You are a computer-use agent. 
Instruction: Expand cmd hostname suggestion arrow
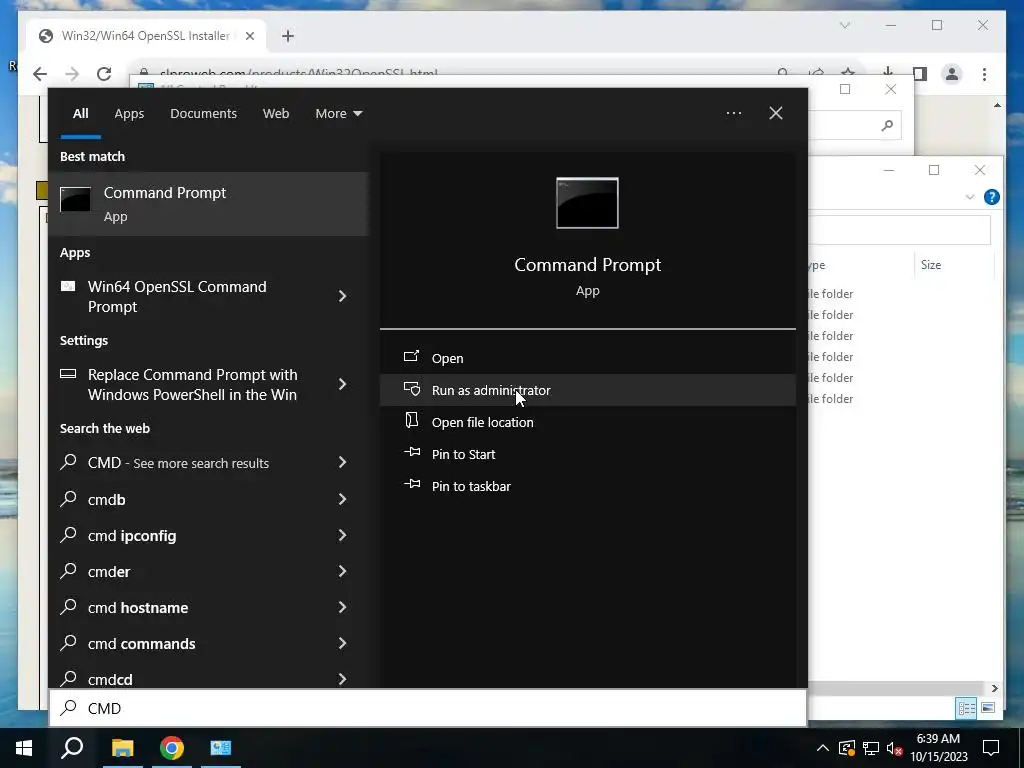(x=342, y=607)
